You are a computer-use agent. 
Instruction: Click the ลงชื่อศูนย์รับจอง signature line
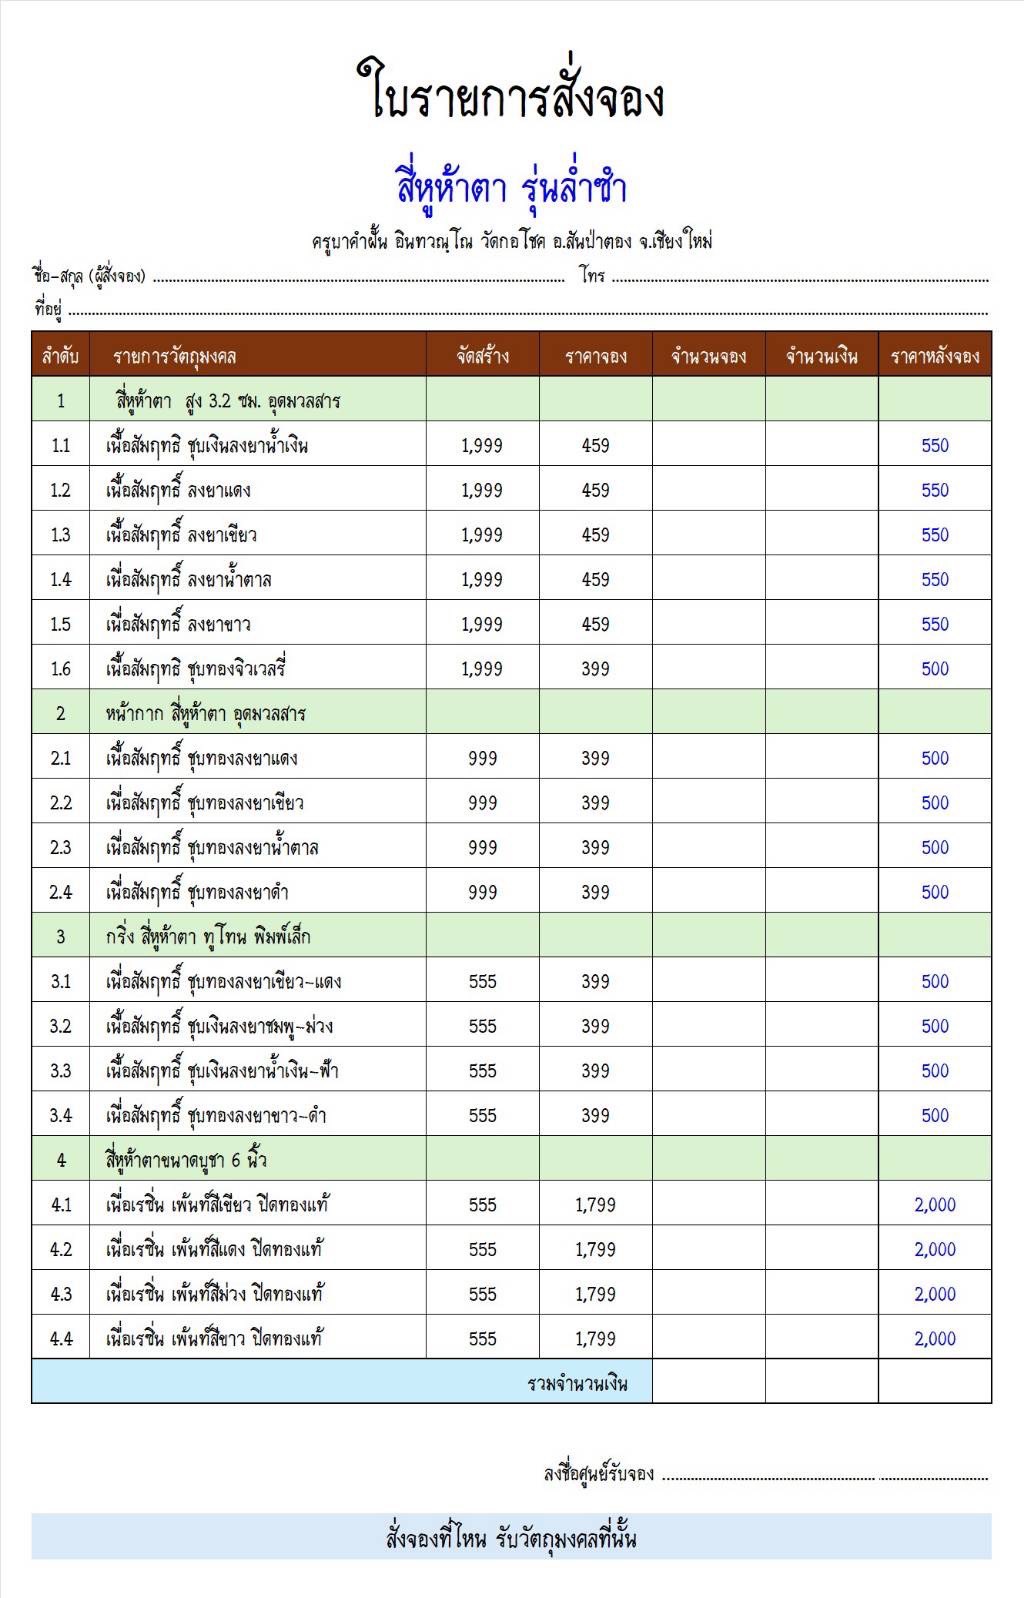click(x=824, y=1475)
